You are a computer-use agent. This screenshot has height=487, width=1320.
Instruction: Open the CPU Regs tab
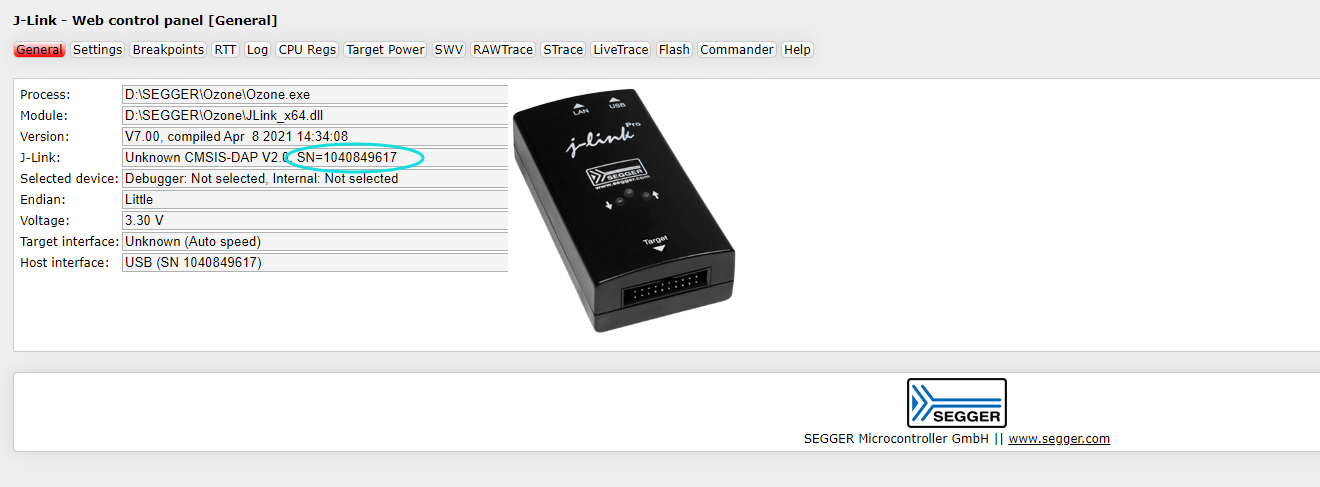click(x=307, y=49)
